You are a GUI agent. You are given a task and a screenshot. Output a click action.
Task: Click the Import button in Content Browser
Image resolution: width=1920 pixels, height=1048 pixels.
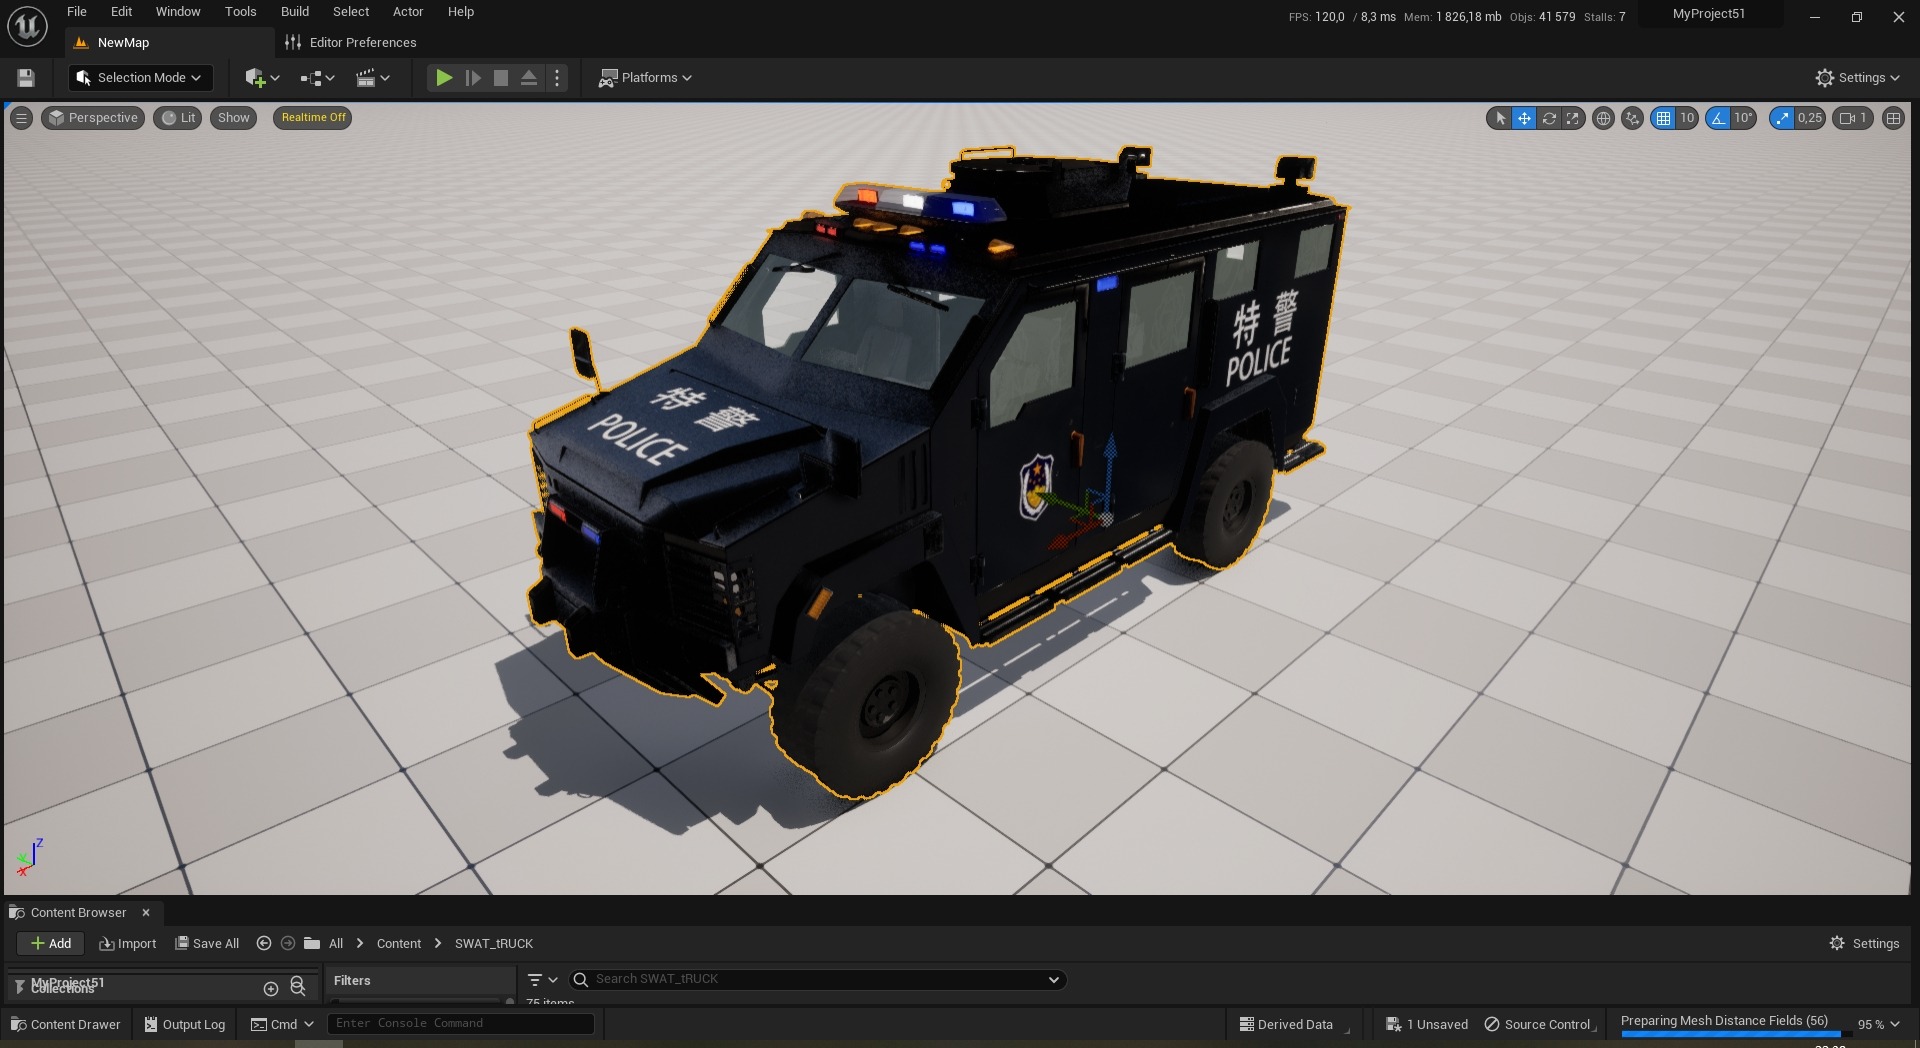(x=128, y=944)
